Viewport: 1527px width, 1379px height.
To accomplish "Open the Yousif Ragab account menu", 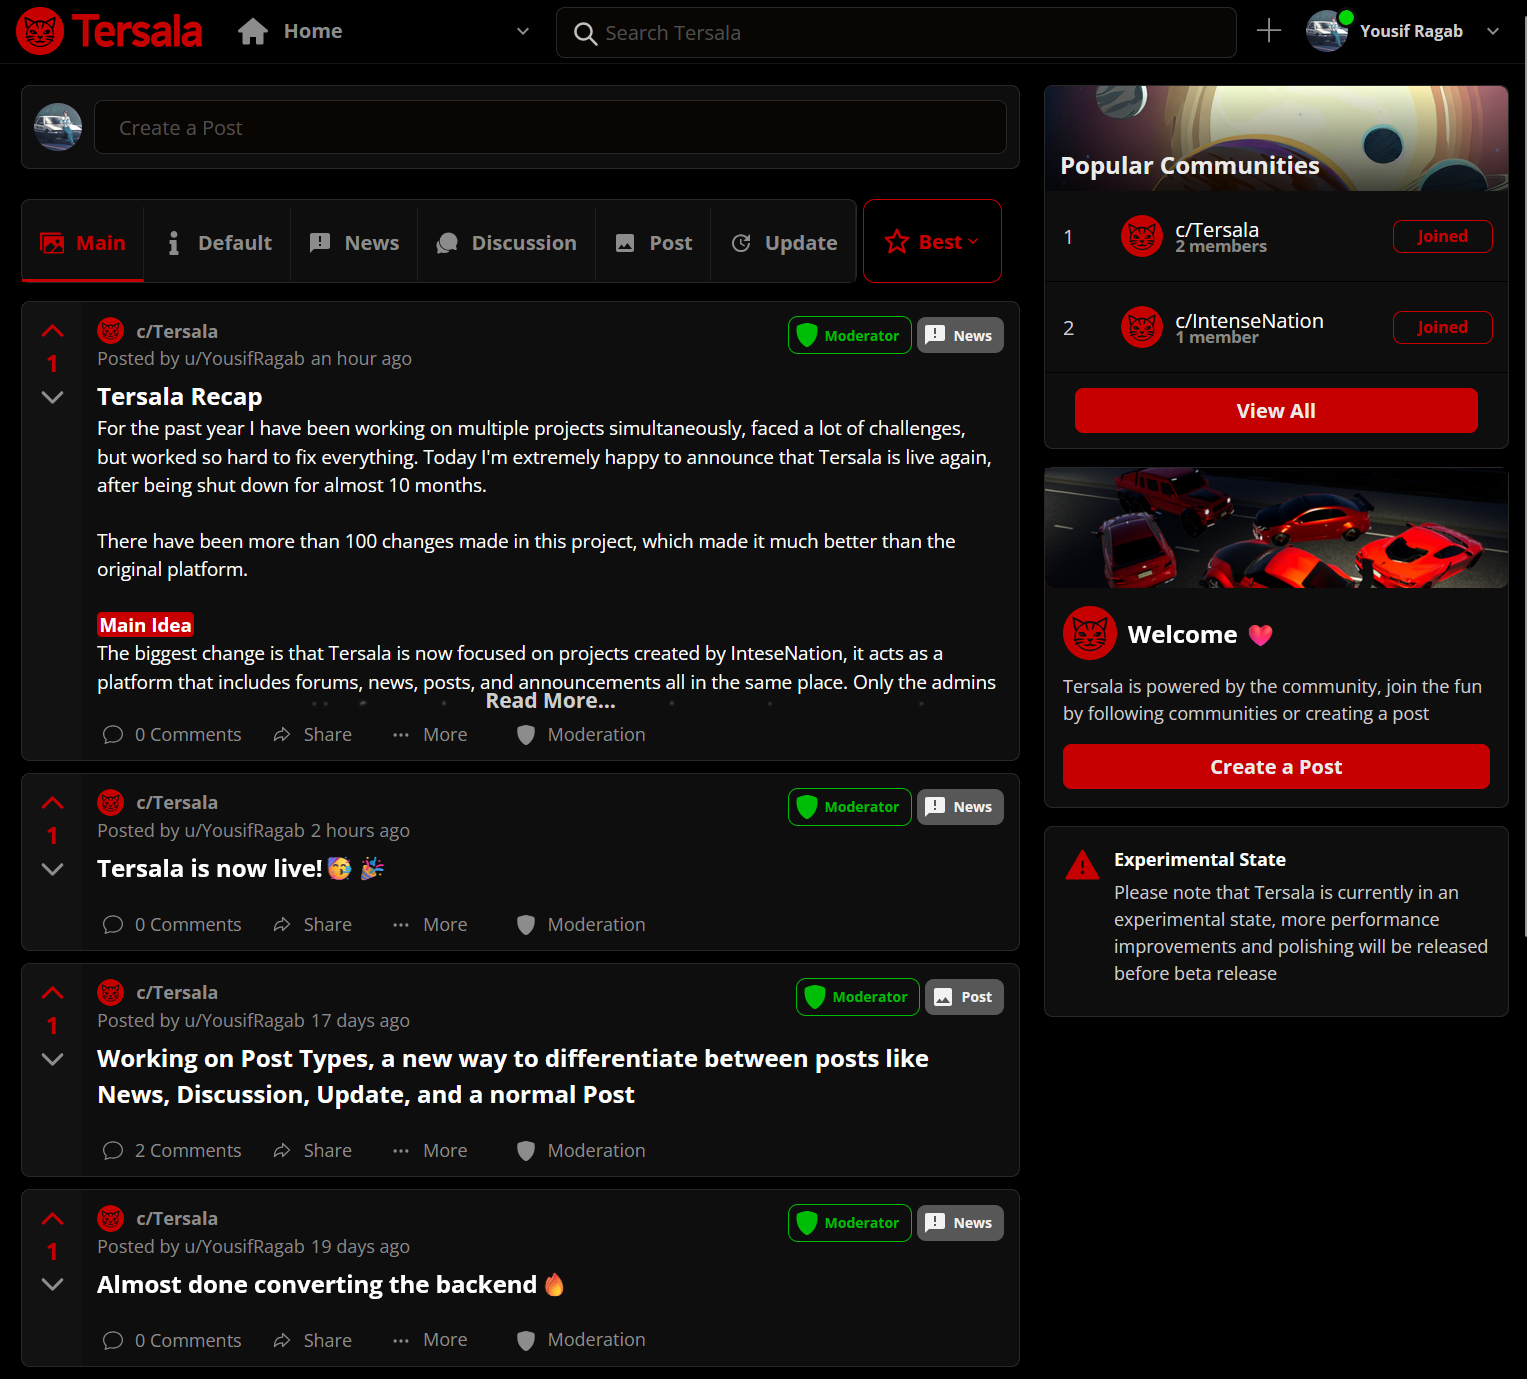I will (x=1492, y=32).
